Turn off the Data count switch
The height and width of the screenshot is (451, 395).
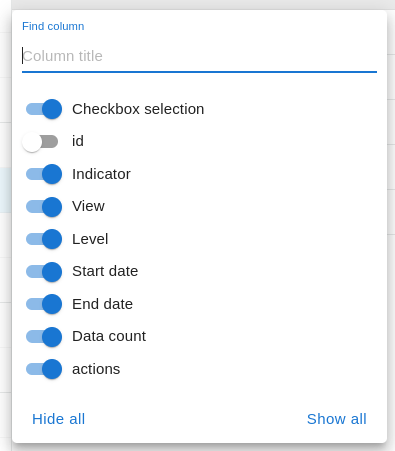44,337
